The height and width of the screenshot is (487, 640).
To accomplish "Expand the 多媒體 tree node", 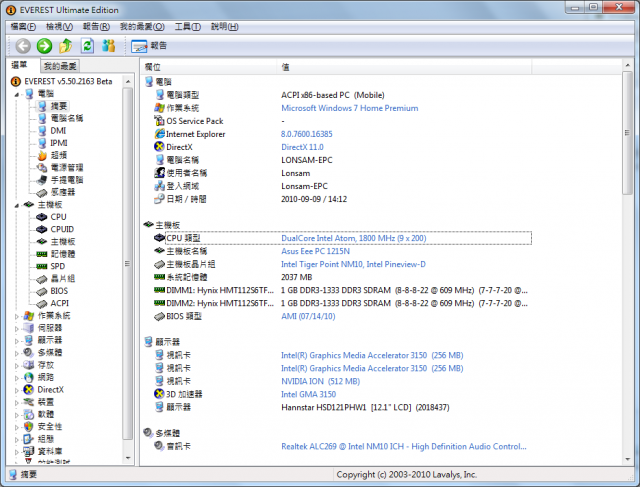I will pyautogui.click(x=16, y=353).
